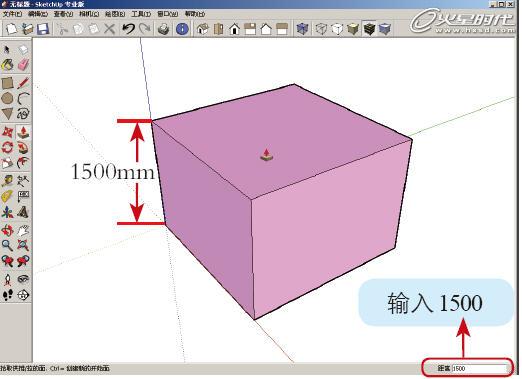
Task: Select the Dimension tool
Action: (23, 181)
